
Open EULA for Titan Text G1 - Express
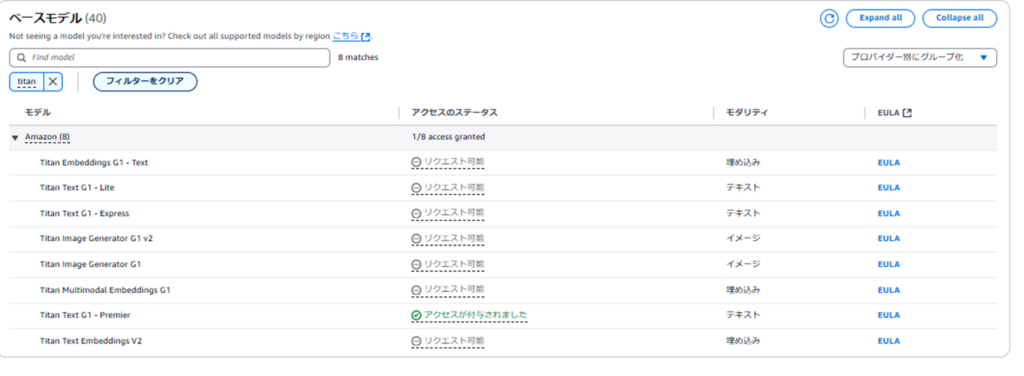click(888, 213)
